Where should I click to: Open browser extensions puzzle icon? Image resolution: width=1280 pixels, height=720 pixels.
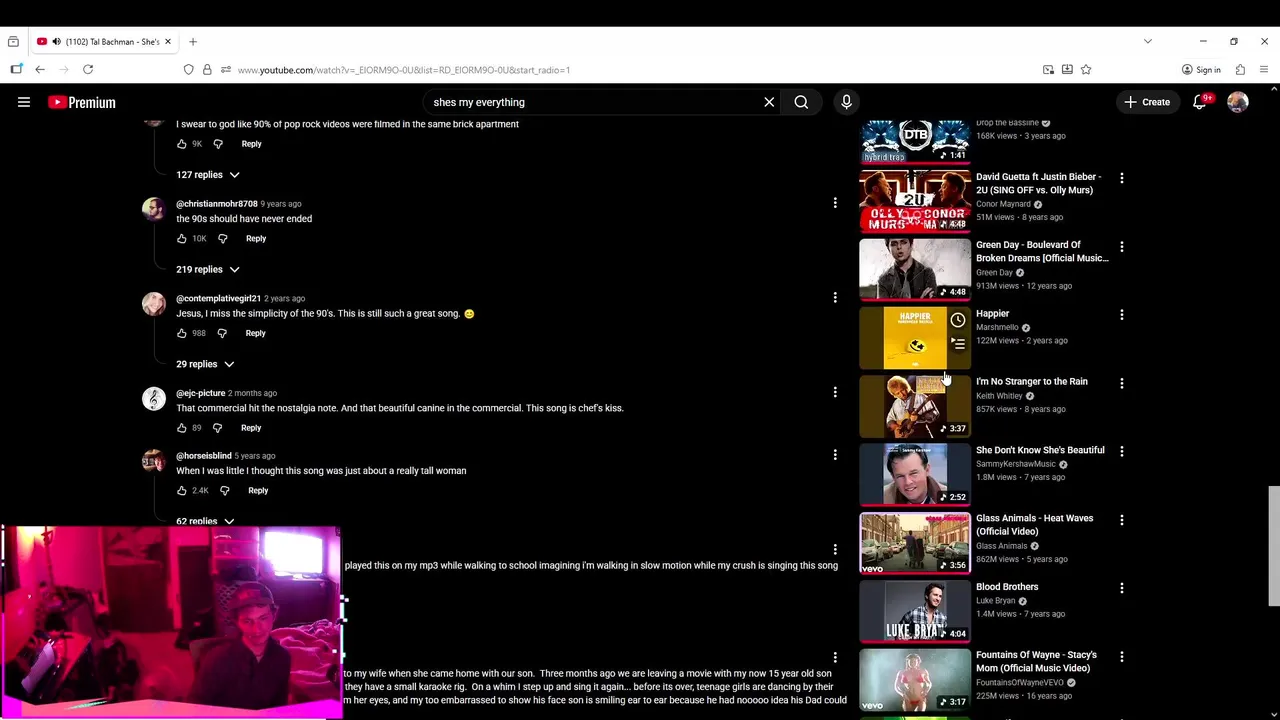[x=1240, y=70]
